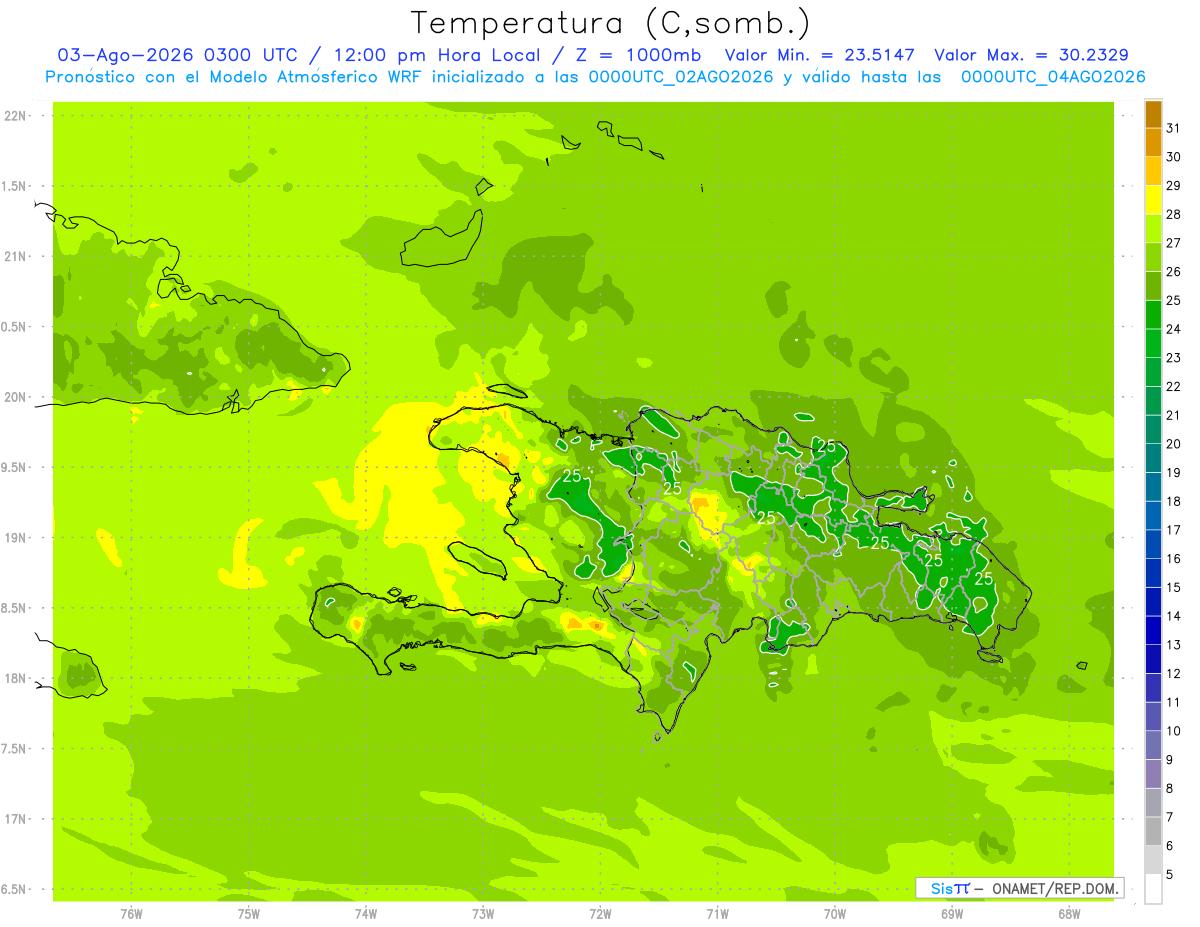
Task: Click the color bar segment between 8 and 9
Action: click(x=1153, y=774)
